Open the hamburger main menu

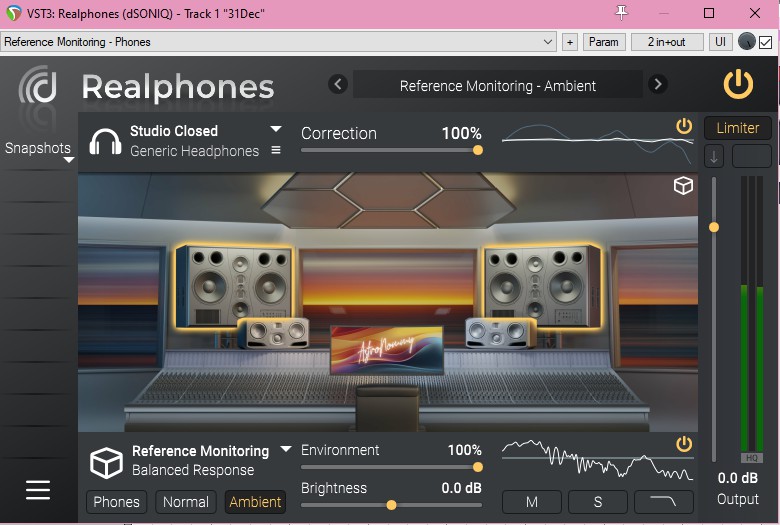pyautogui.click(x=38, y=490)
